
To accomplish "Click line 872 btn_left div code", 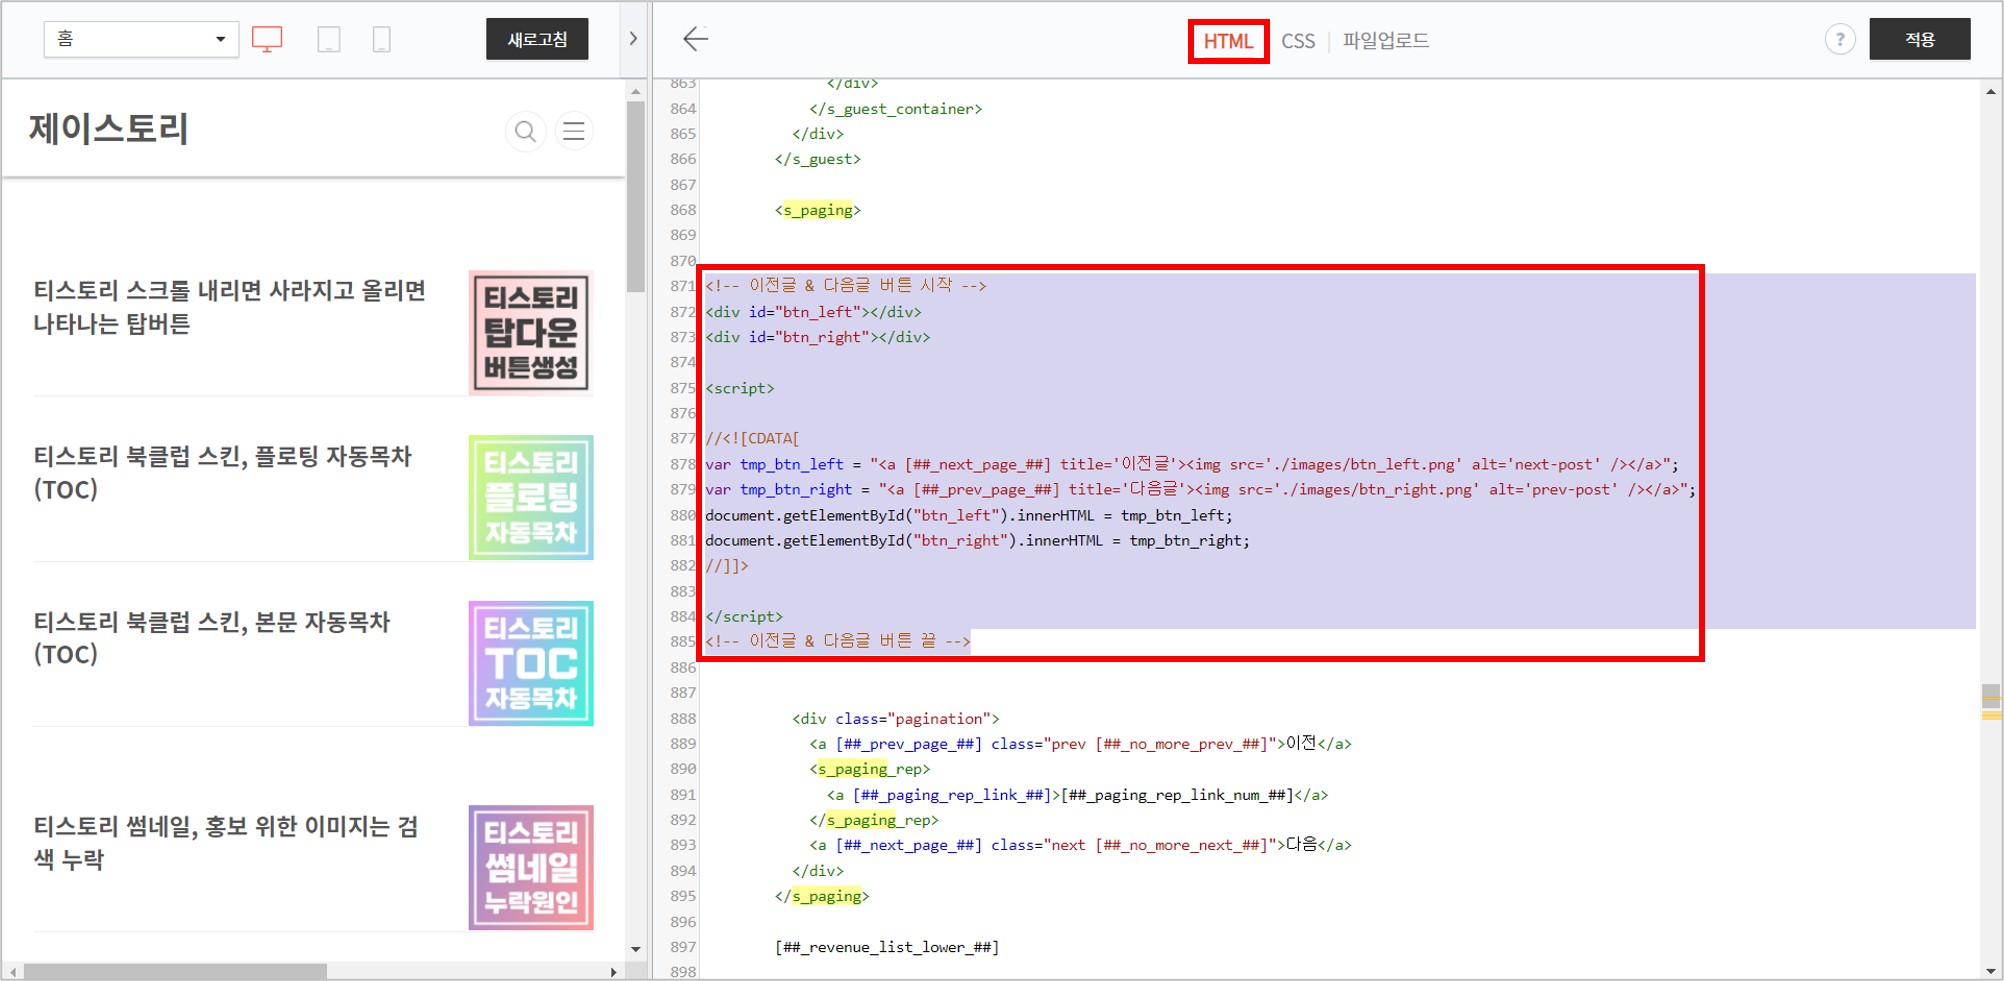I will [x=813, y=312].
